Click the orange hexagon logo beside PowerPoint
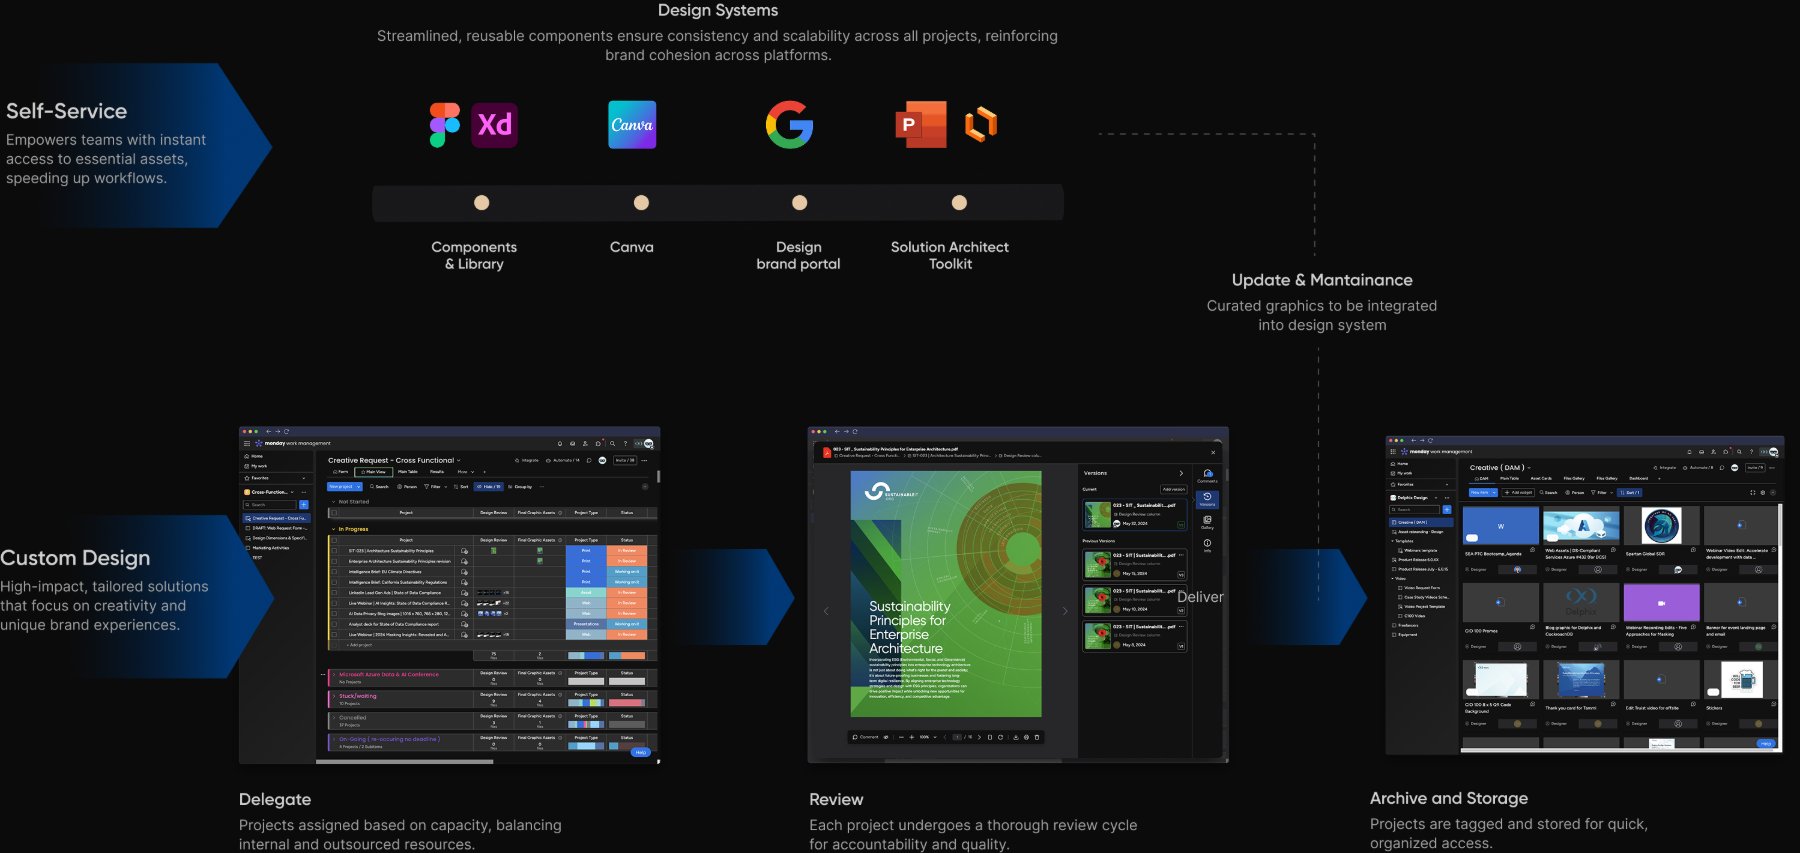 (x=980, y=125)
